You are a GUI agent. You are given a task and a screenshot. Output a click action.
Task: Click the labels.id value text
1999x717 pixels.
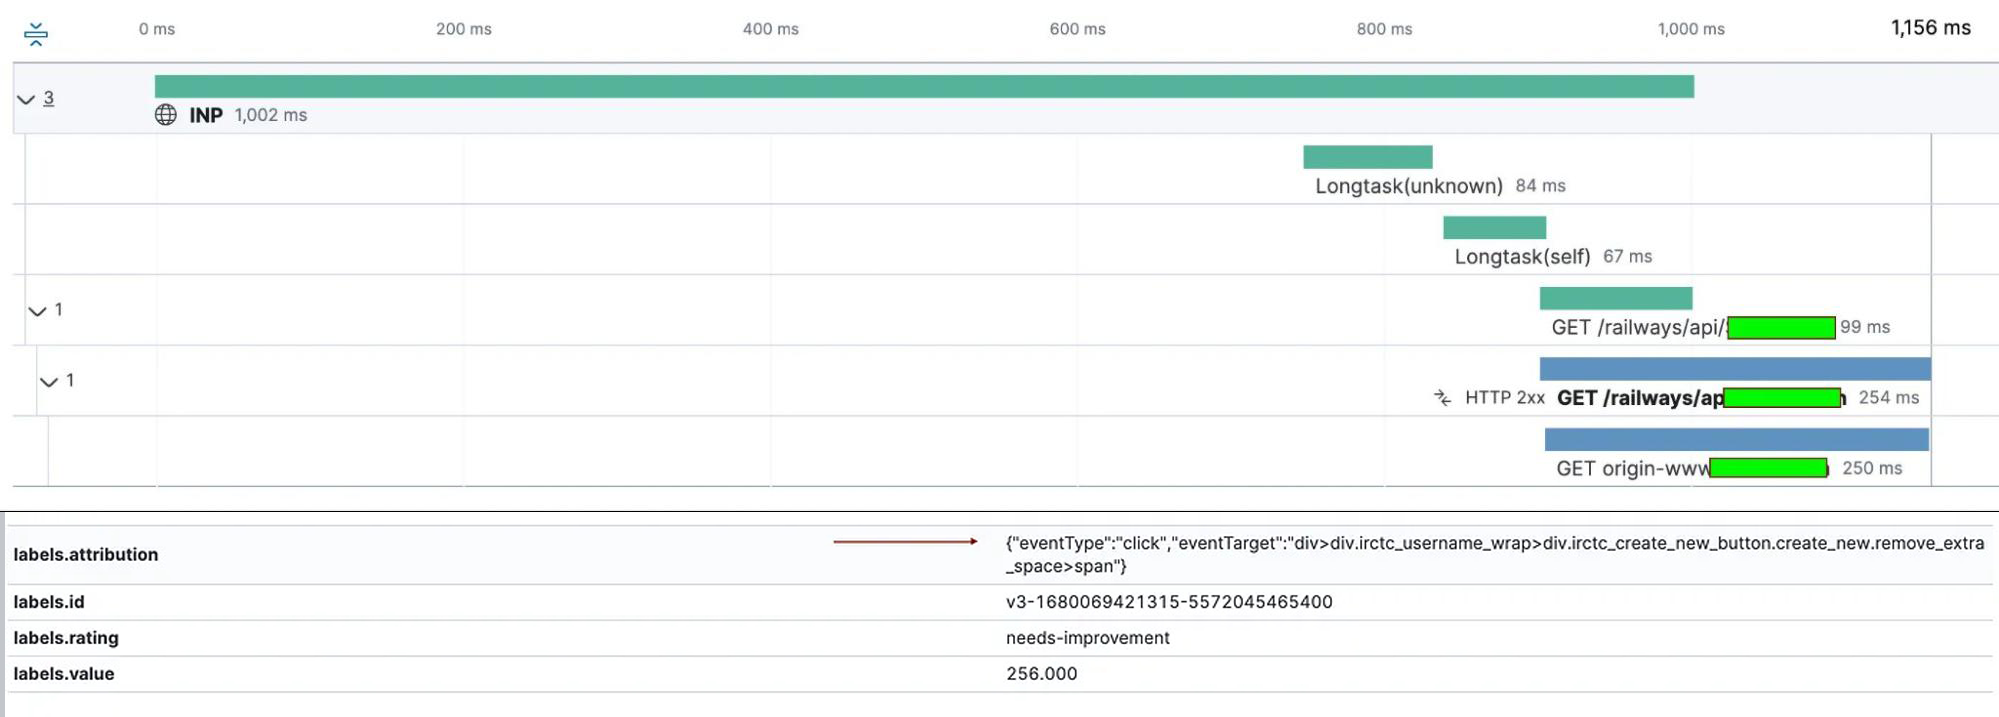tap(1168, 602)
